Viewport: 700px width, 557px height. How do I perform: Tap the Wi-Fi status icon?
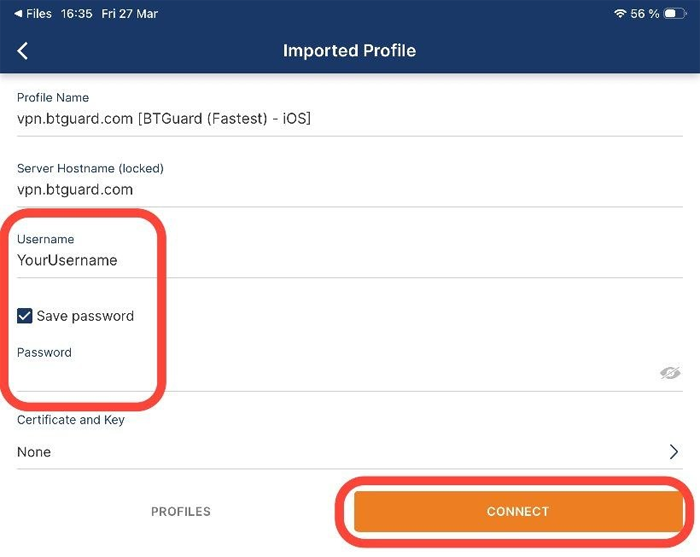pyautogui.click(x=620, y=14)
